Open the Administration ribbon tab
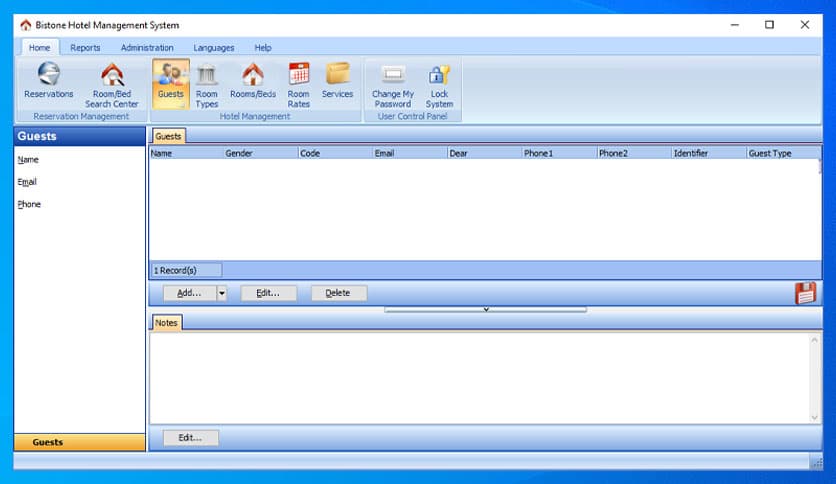Screen dimensions: 836x484 point(147,47)
